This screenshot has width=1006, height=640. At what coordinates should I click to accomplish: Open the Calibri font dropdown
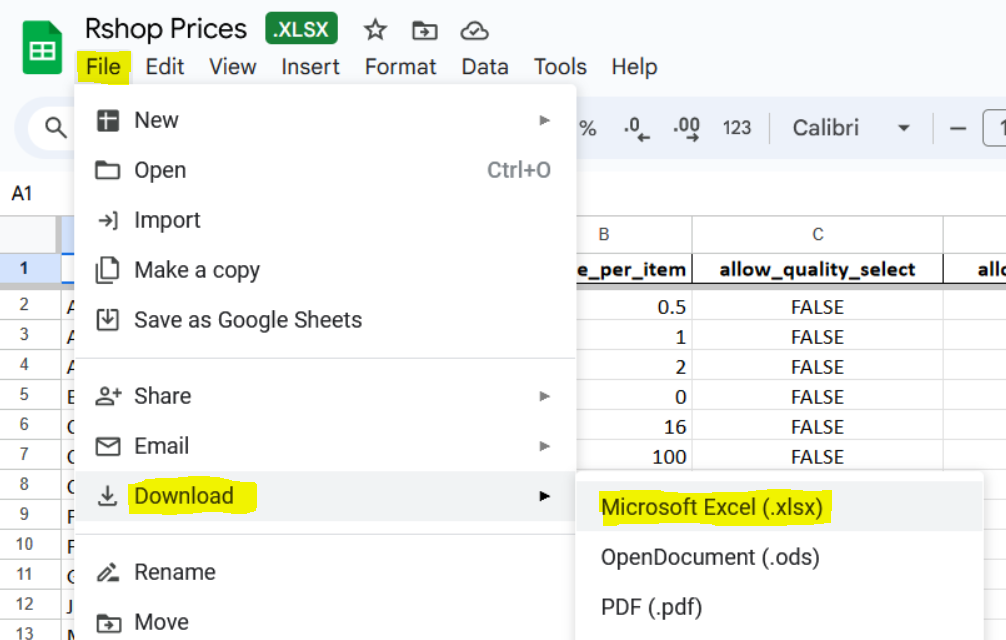pyautogui.click(x=851, y=128)
